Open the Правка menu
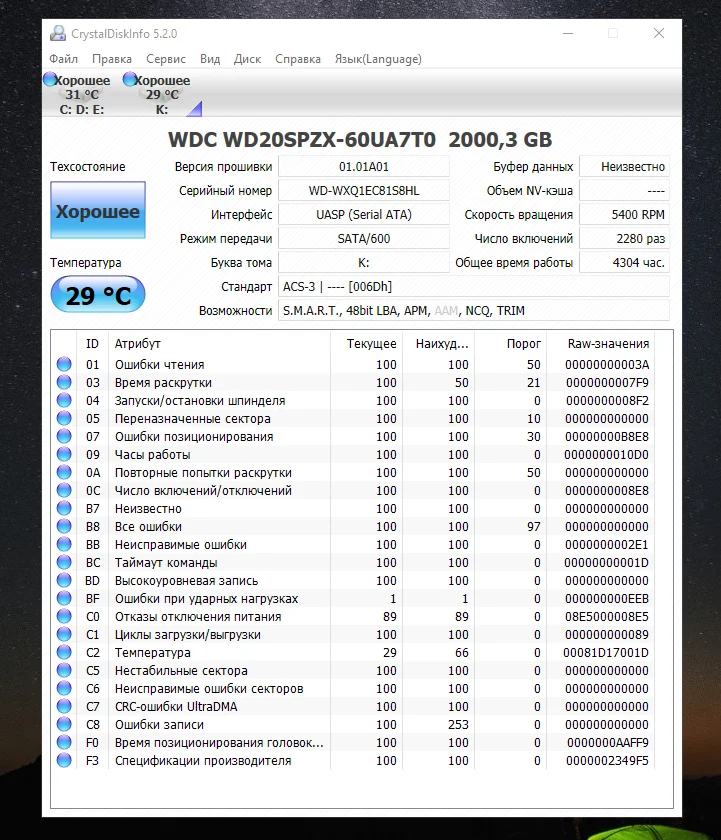This screenshot has width=721, height=840. [x=111, y=59]
